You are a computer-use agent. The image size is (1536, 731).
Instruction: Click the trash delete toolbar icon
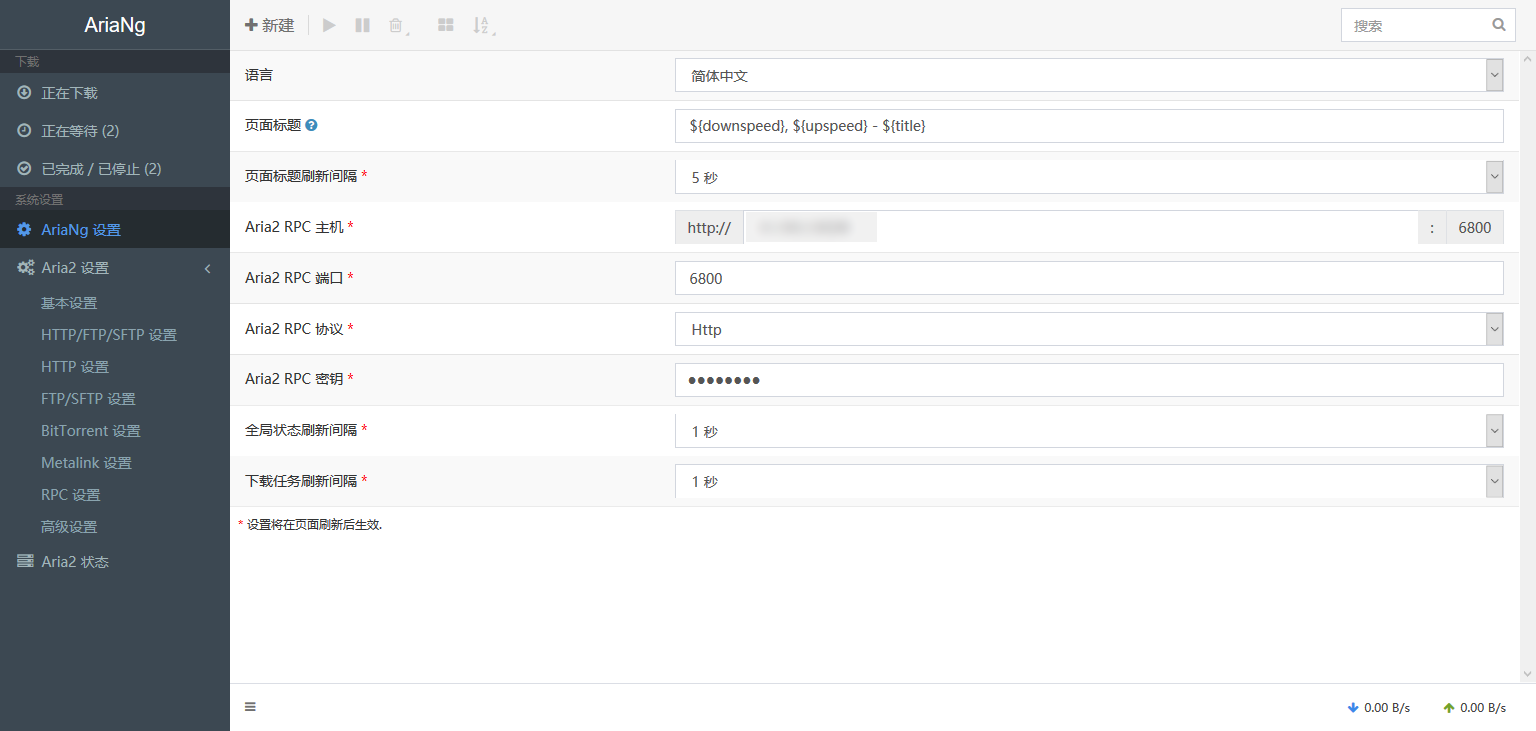point(396,25)
